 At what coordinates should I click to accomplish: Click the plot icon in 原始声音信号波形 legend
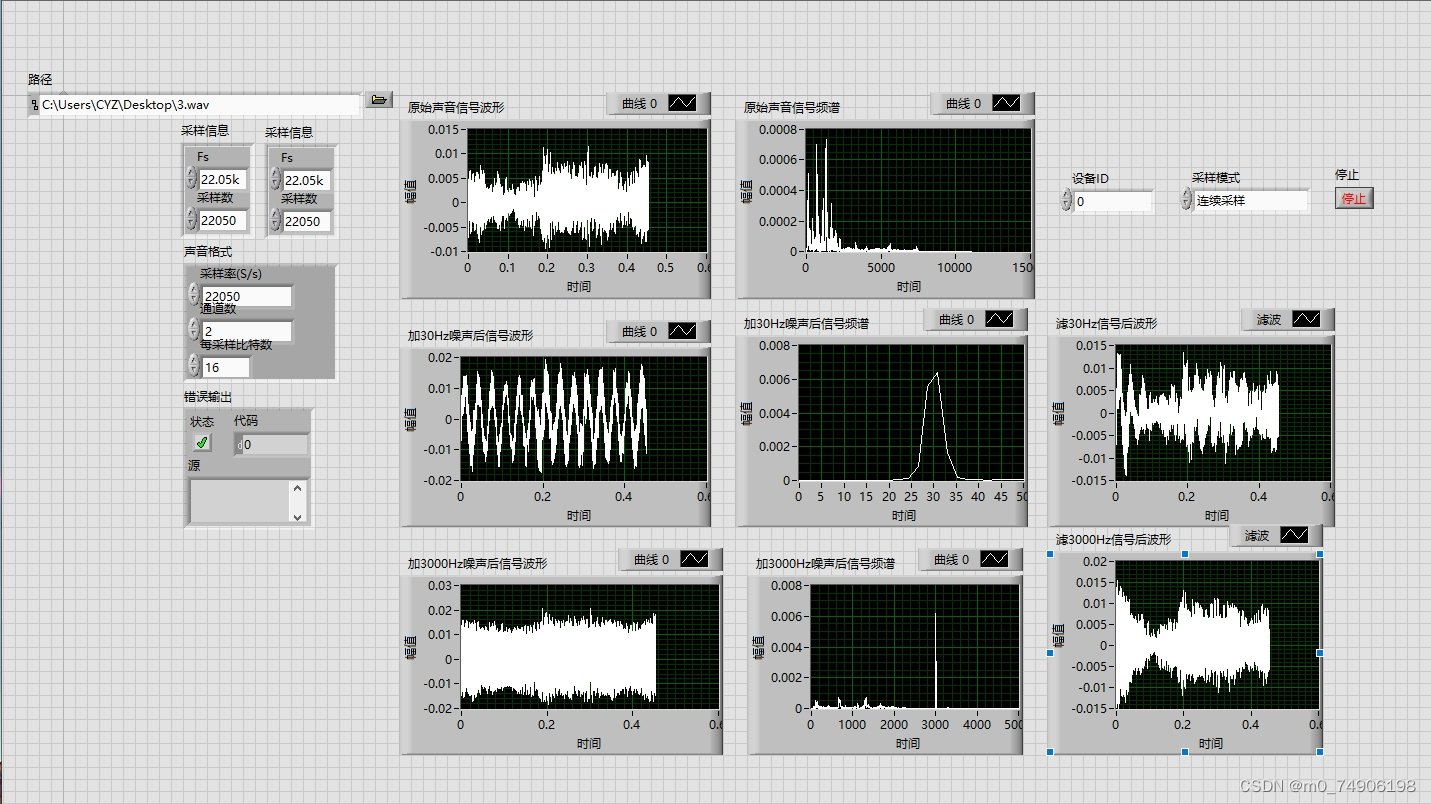(682, 103)
